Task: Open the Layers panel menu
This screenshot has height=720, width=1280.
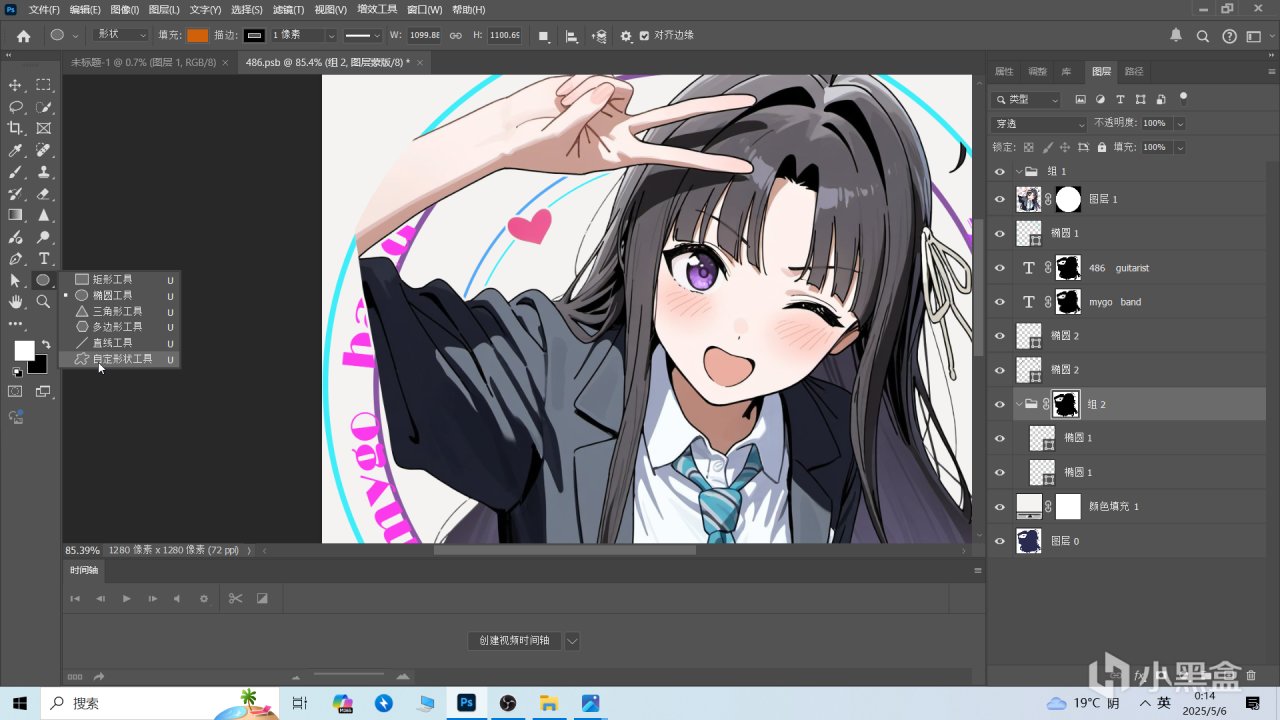Action: 1272,72
